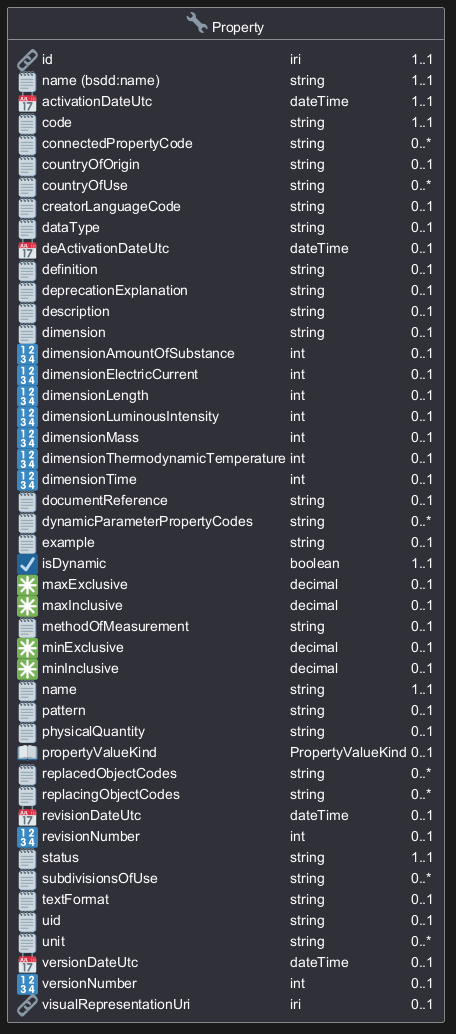The height and width of the screenshot is (1034, 456).
Task: Click the chain link icon next to id
Action: [x=27, y=60]
